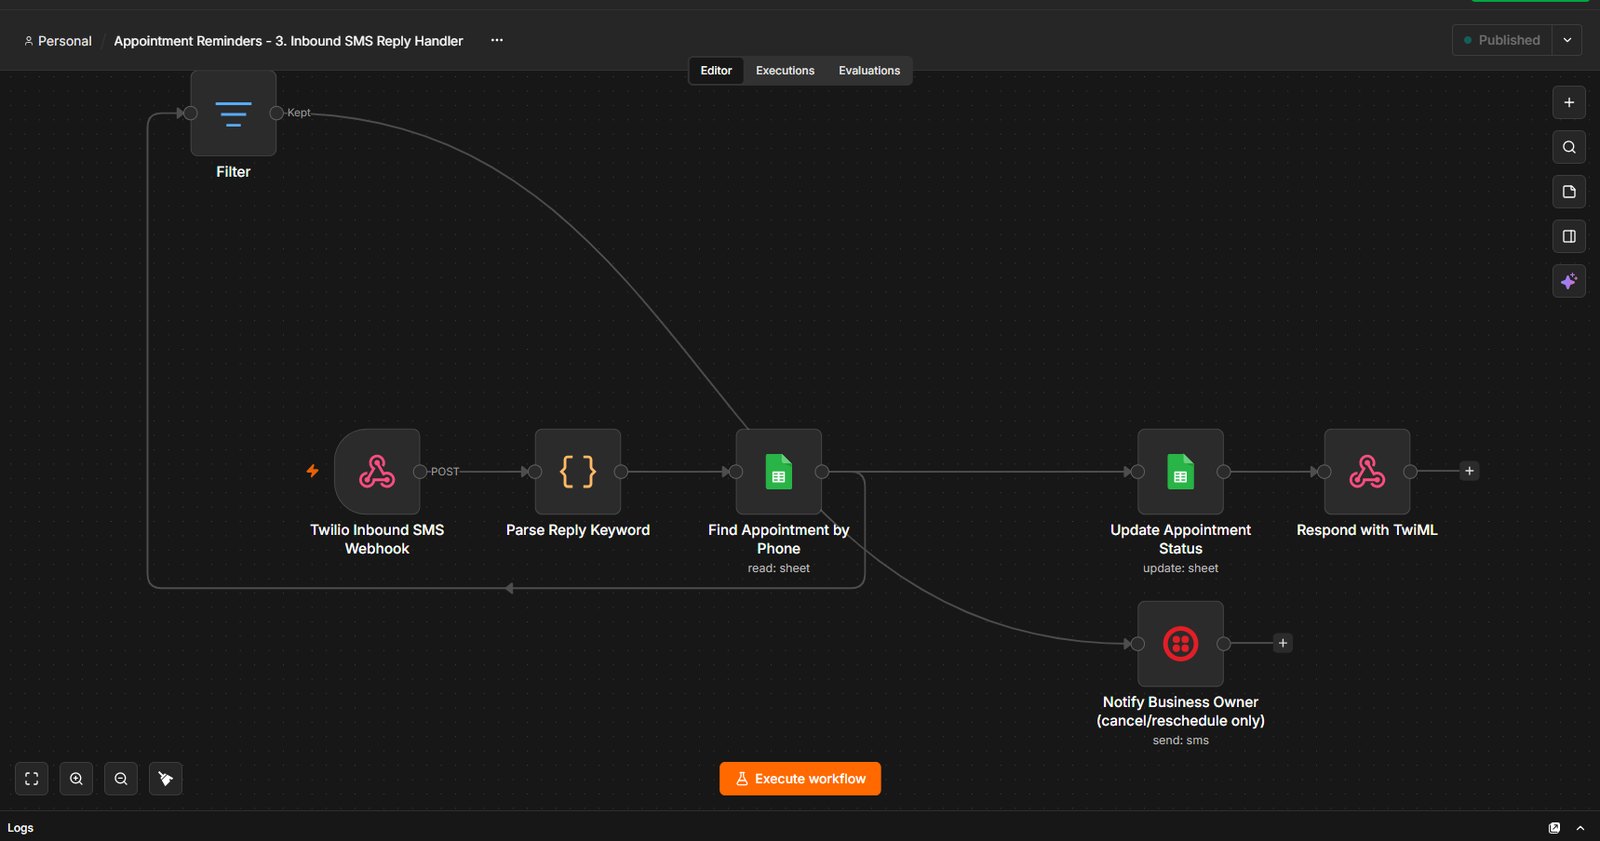Open the workflow actions ellipsis menu
This screenshot has height=841, width=1600.
(497, 40)
